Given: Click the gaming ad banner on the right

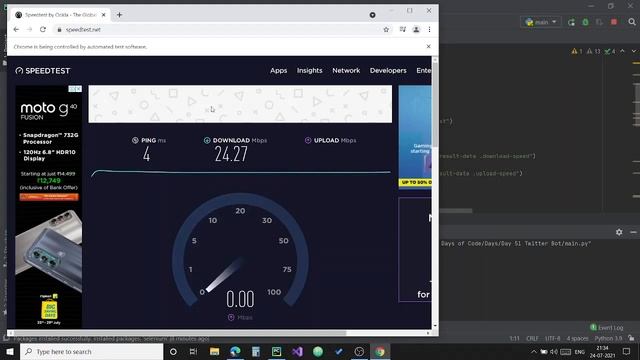Looking at the screenshot, I should pos(415,136).
